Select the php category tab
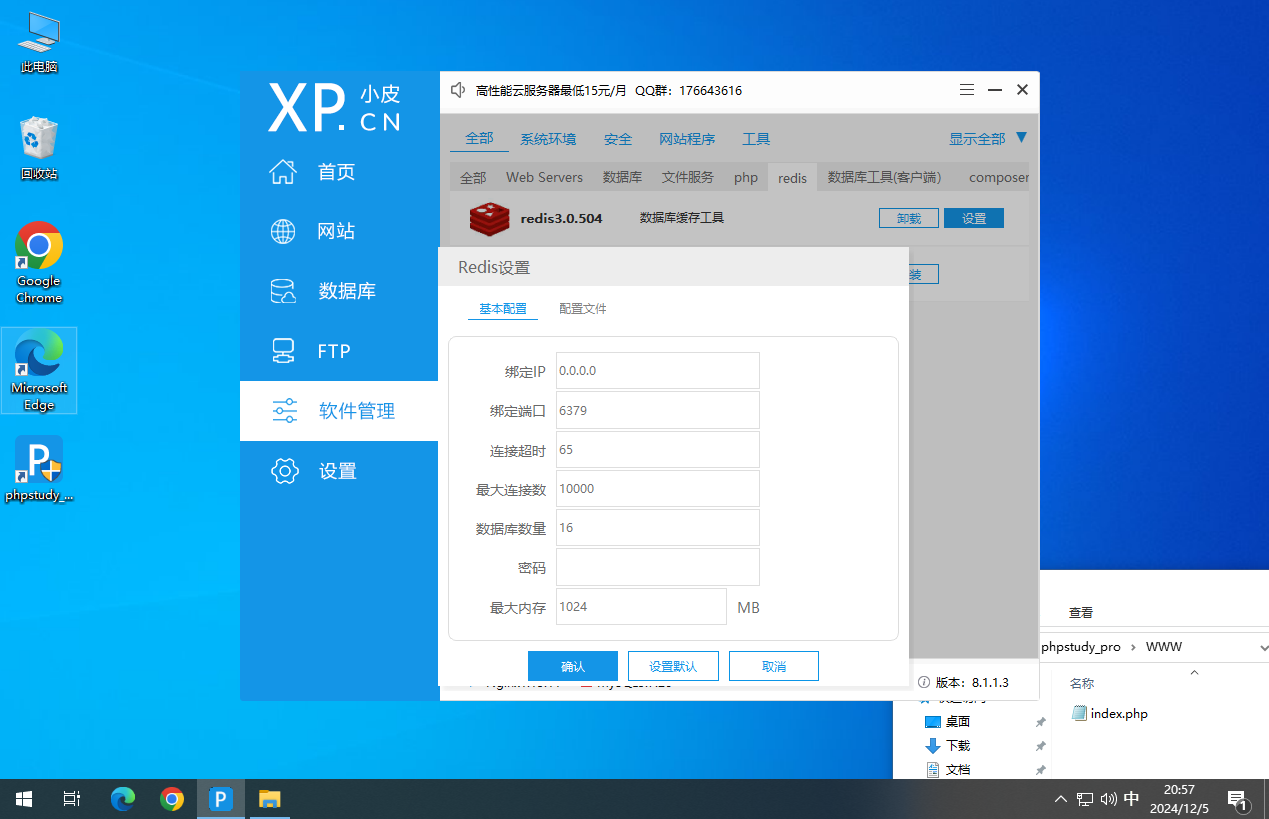Screen dimensions: 1269x819 (746, 177)
